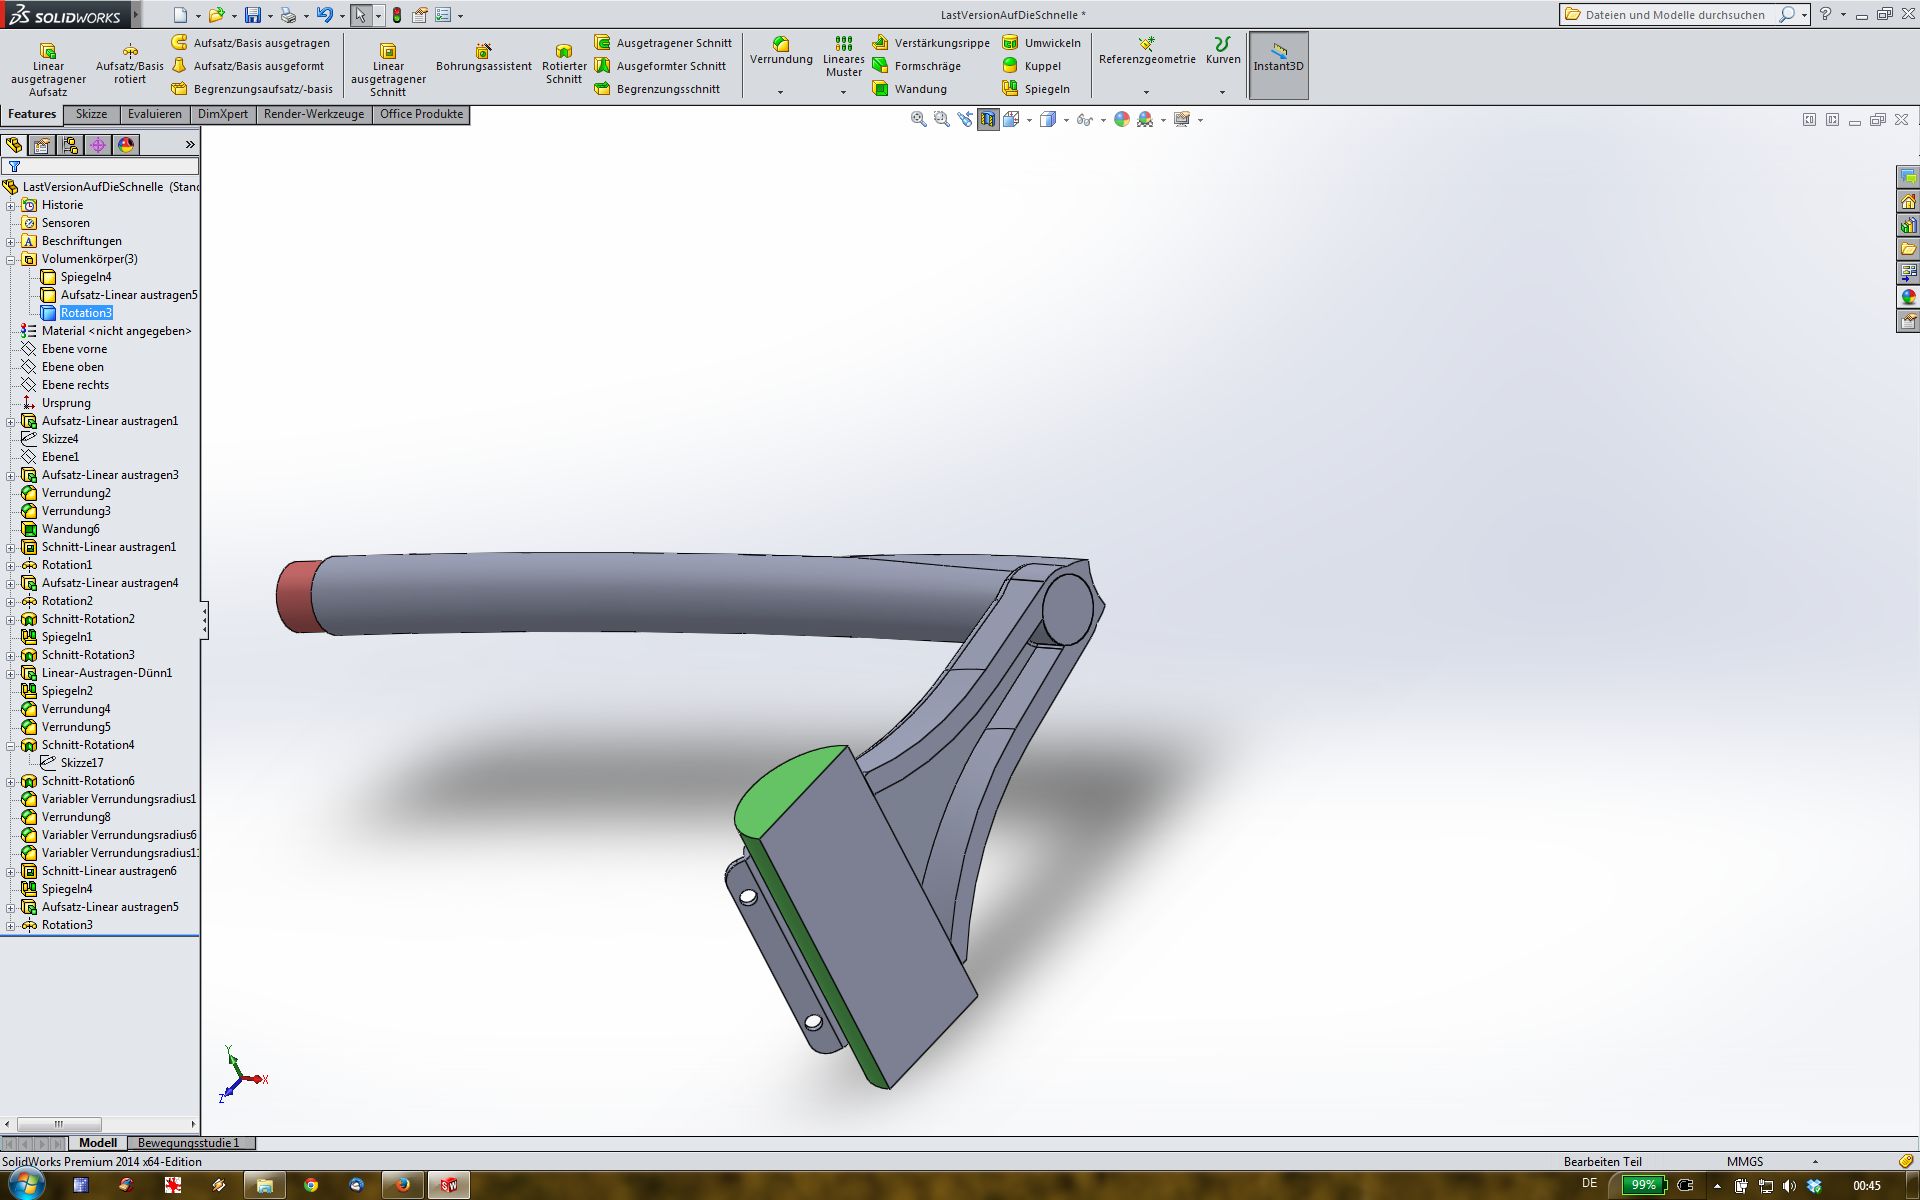Click the Verrundung fillet tool
This screenshot has width=1920, height=1200.
pos(781,51)
